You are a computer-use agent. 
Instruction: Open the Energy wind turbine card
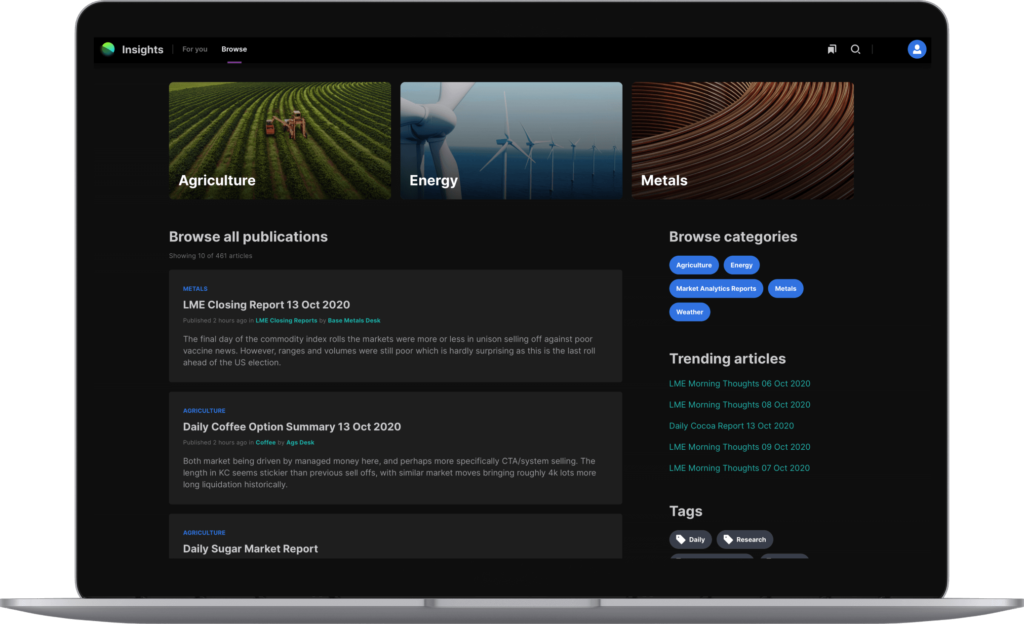(x=511, y=140)
